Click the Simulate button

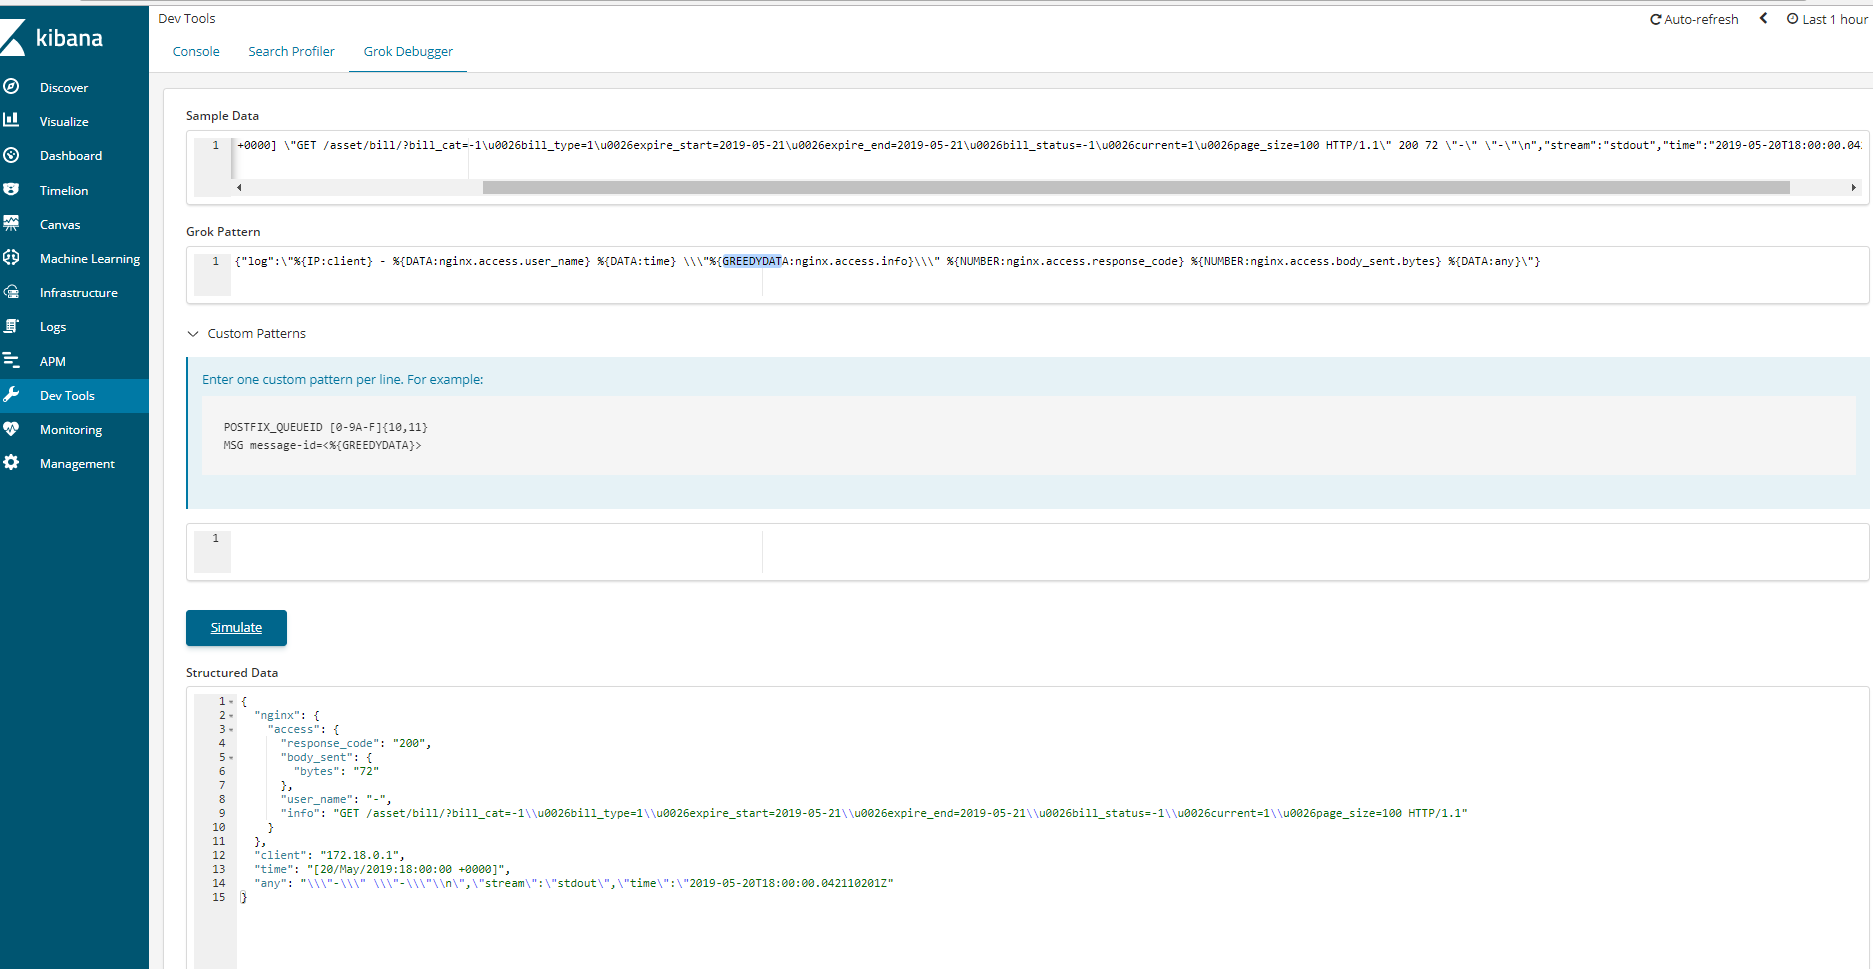click(236, 628)
